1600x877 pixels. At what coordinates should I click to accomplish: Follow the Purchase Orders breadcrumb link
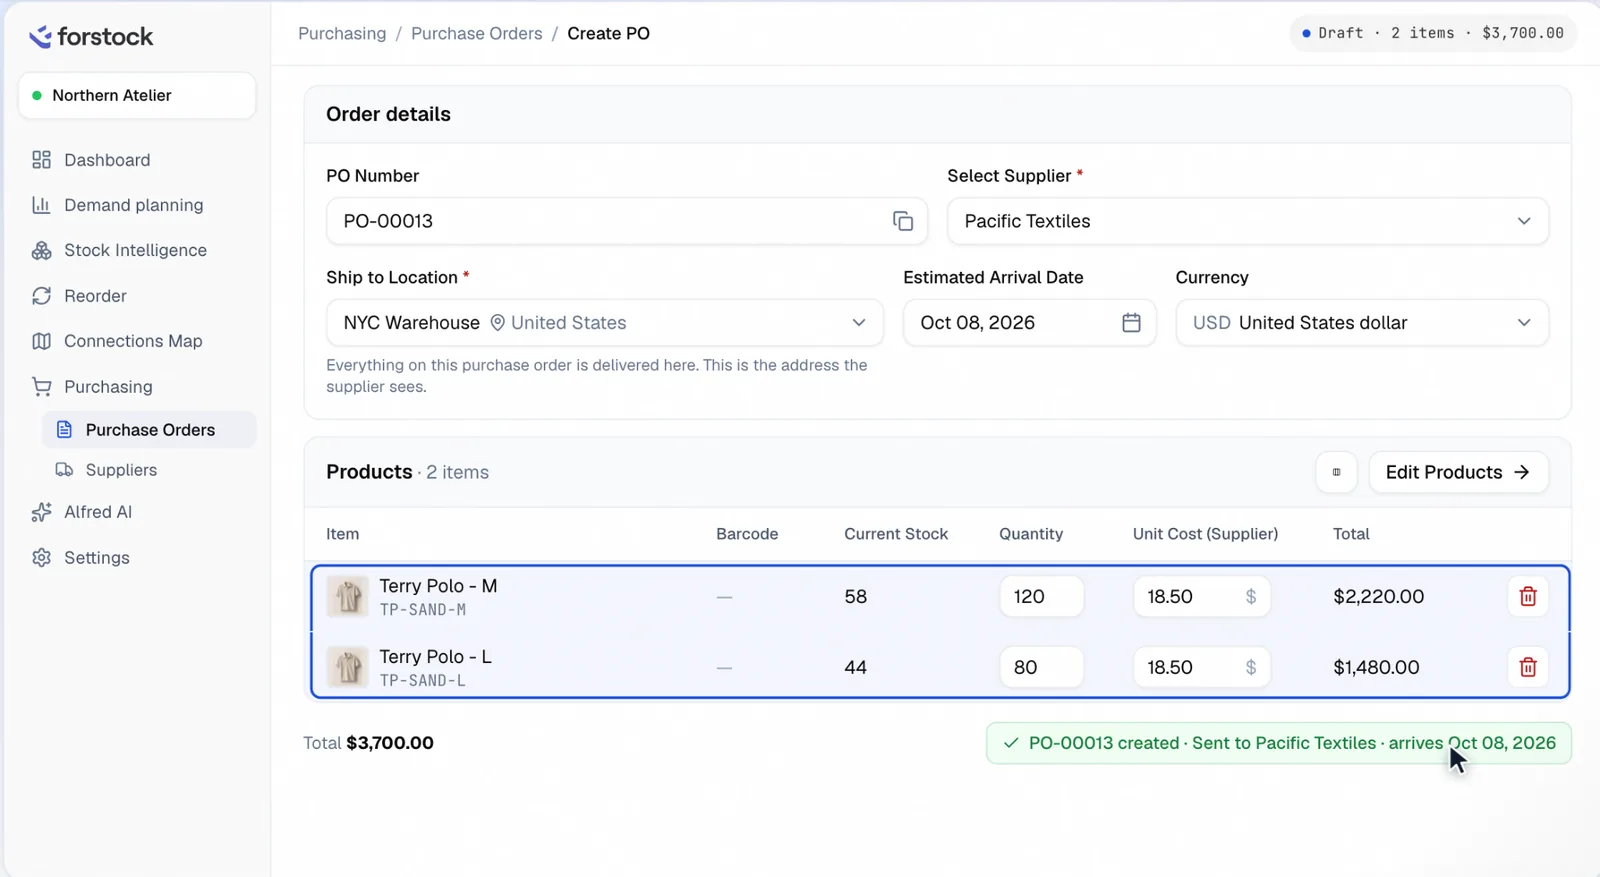(477, 34)
